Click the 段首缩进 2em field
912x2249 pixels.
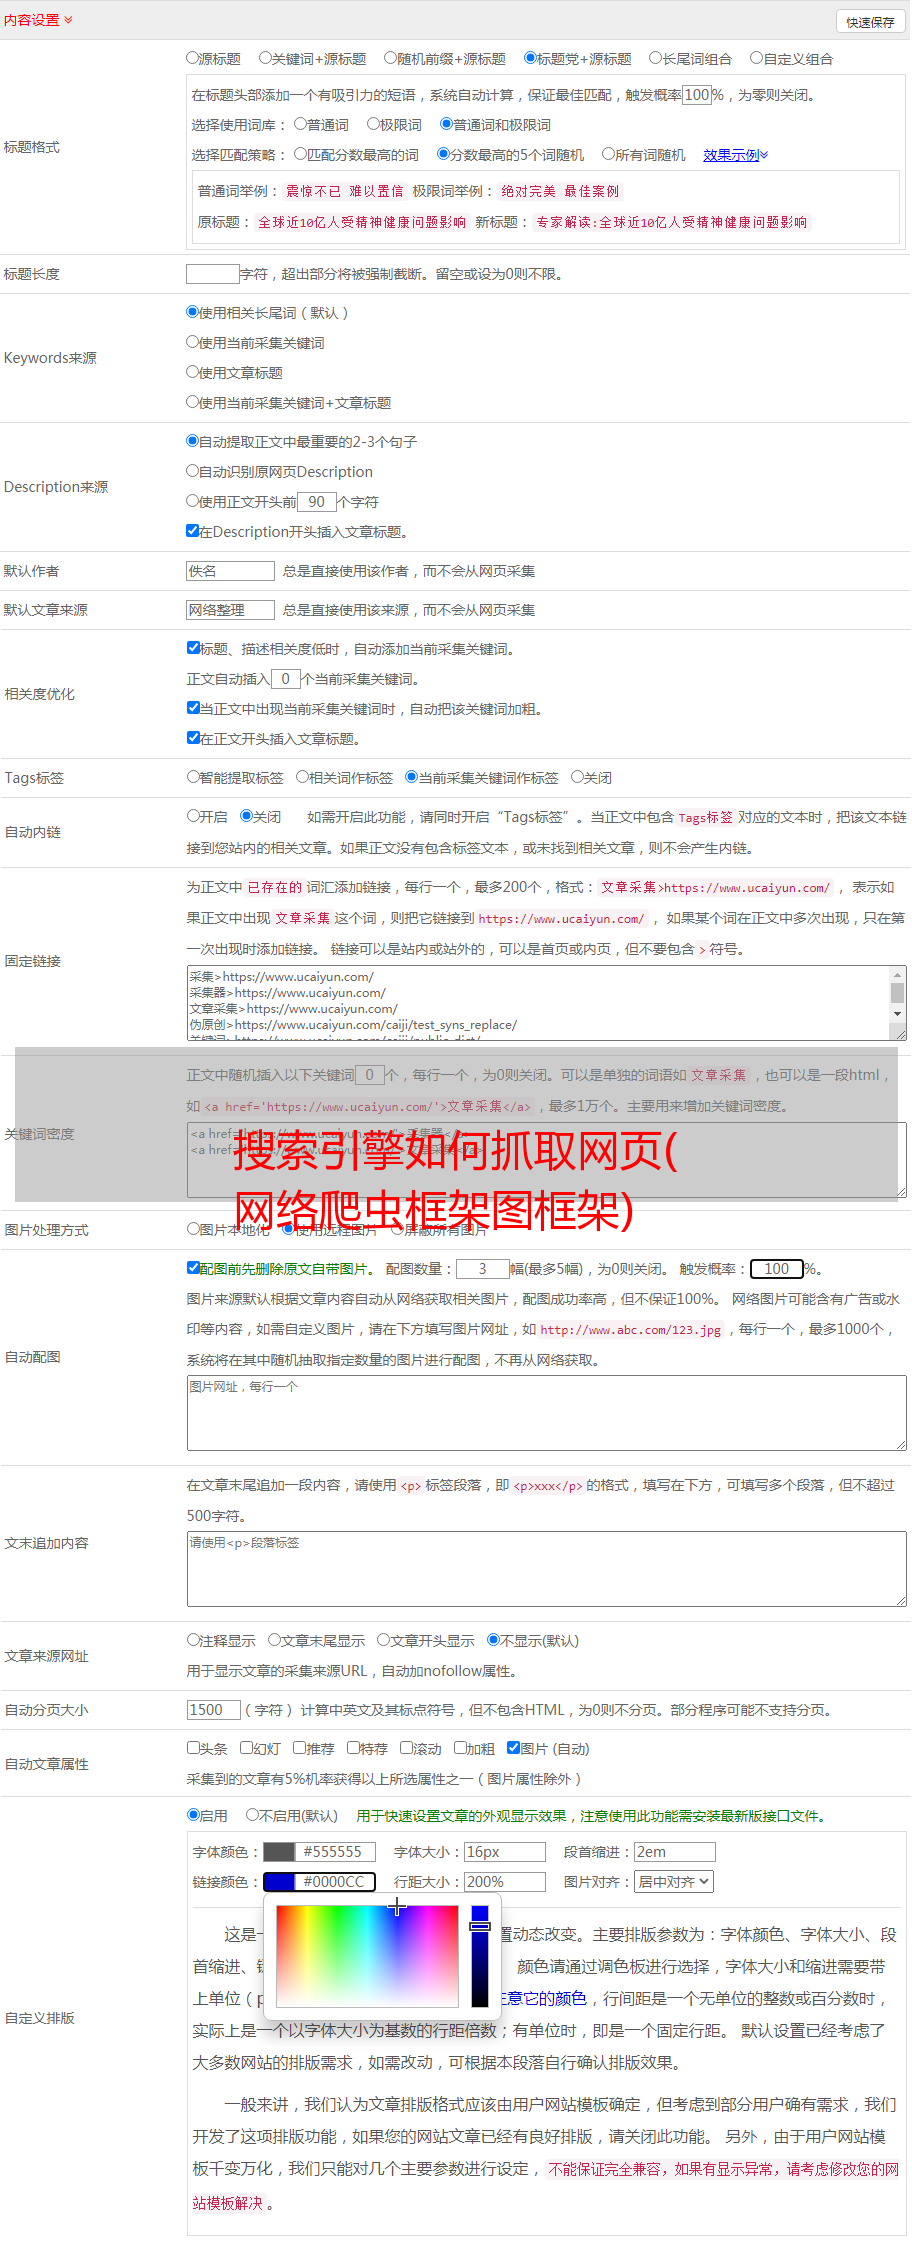pyautogui.click(x=675, y=1852)
